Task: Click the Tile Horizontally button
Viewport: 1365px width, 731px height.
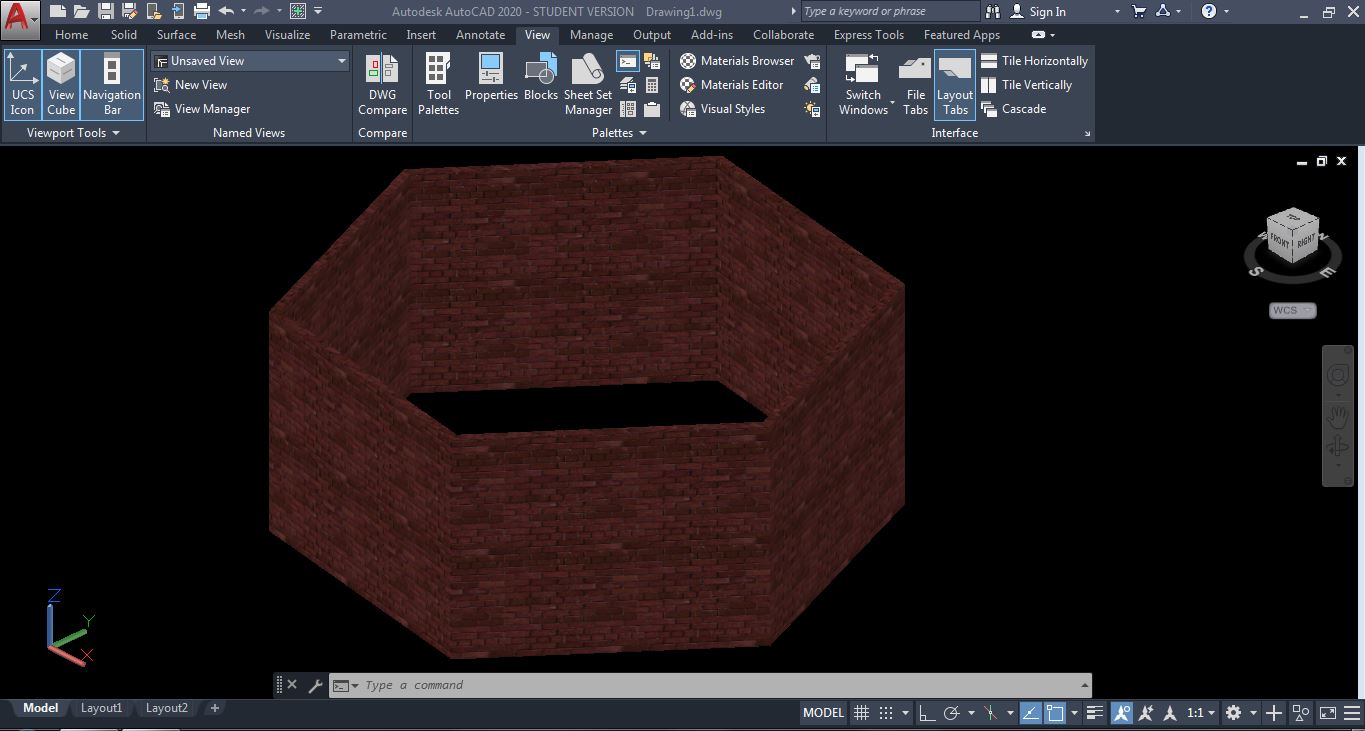Action: coord(1043,60)
